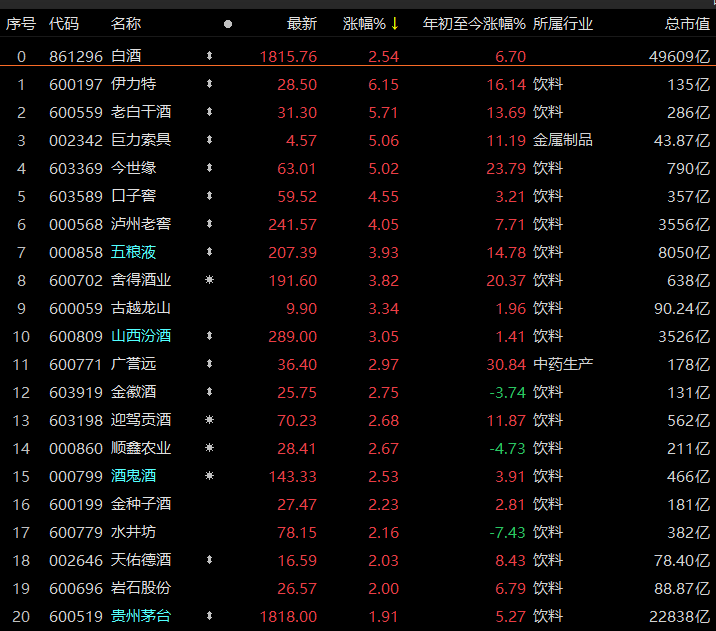
Task: Open stock 金种子酒
Action: click(x=141, y=504)
